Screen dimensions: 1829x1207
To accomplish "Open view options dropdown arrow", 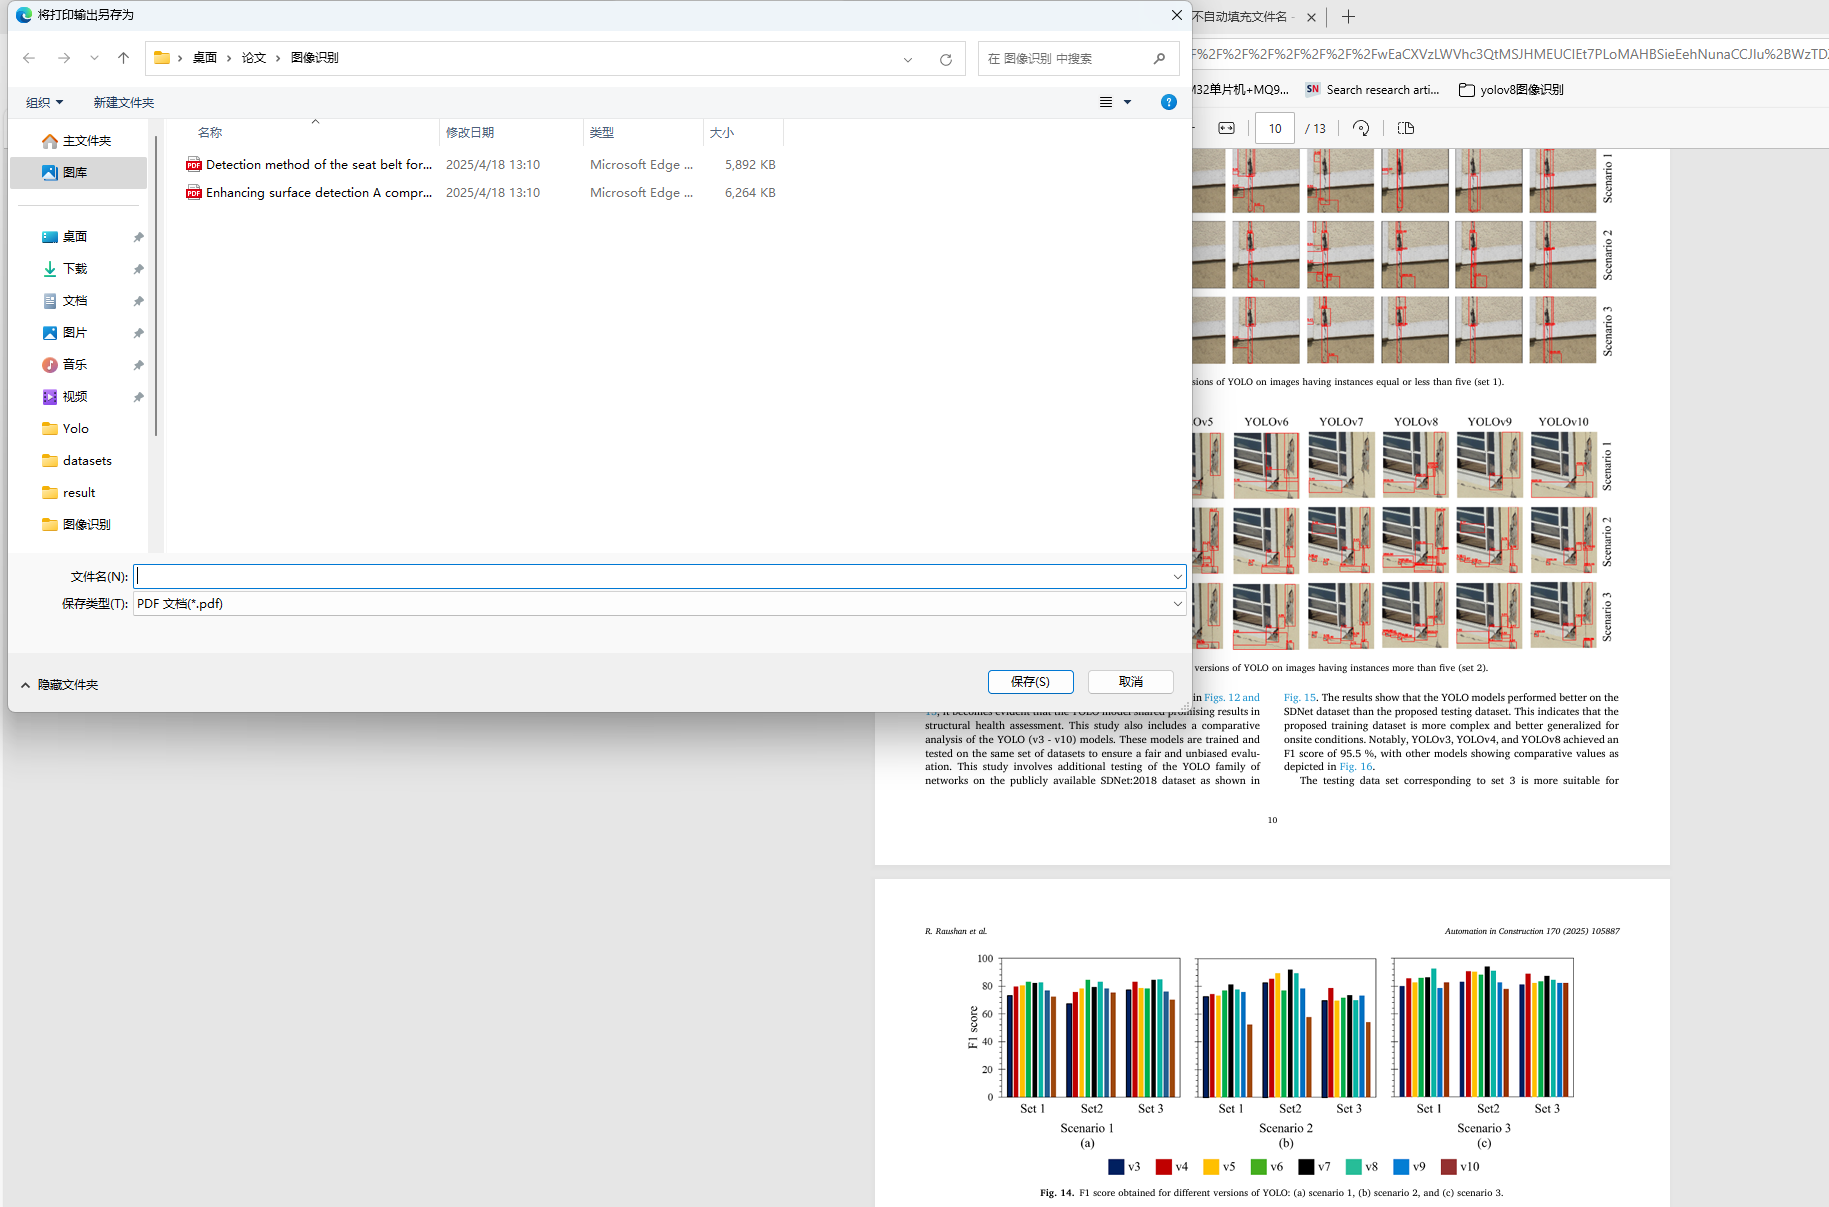I will (x=1127, y=102).
